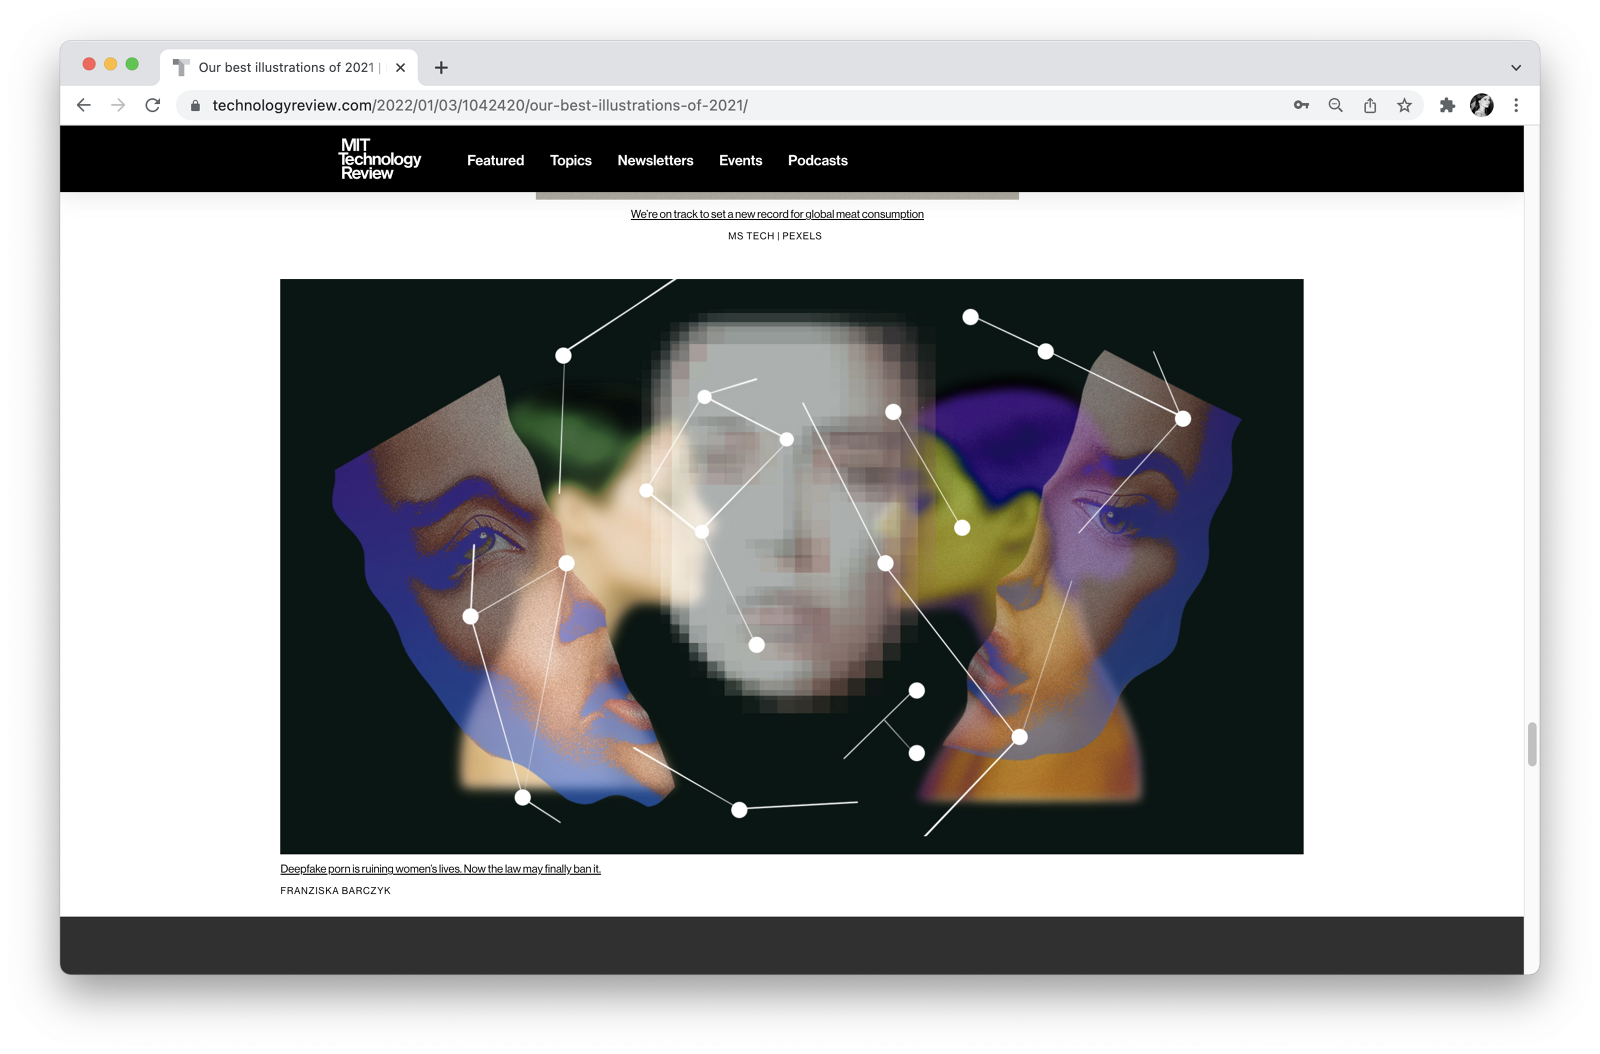Click the deepfake faces illustration
Screen dimensions: 1600x1054
click(792, 566)
